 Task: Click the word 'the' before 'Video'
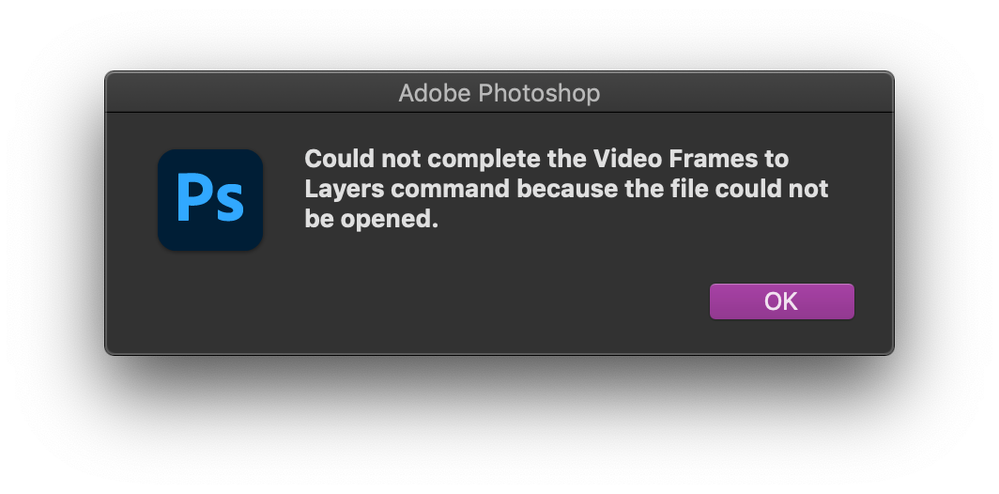567,158
